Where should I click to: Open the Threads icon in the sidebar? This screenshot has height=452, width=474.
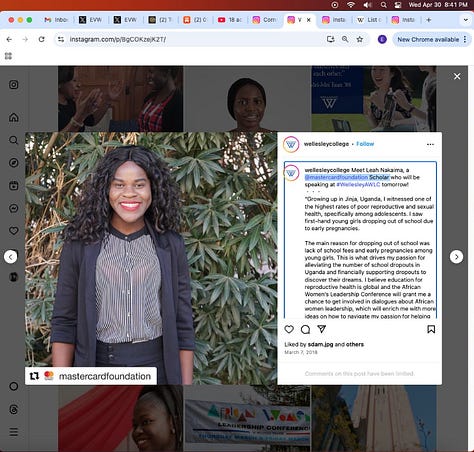pos(14,409)
